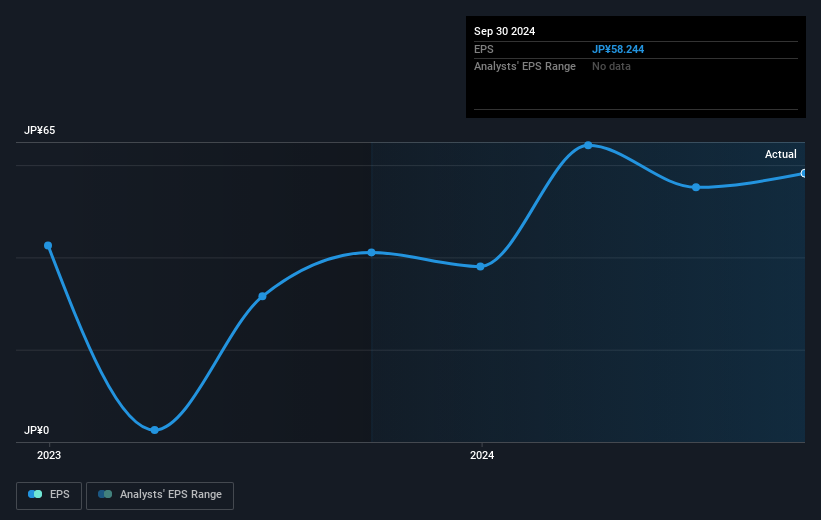
Task: Click the data point between peak and endpoint
Action: [696, 187]
